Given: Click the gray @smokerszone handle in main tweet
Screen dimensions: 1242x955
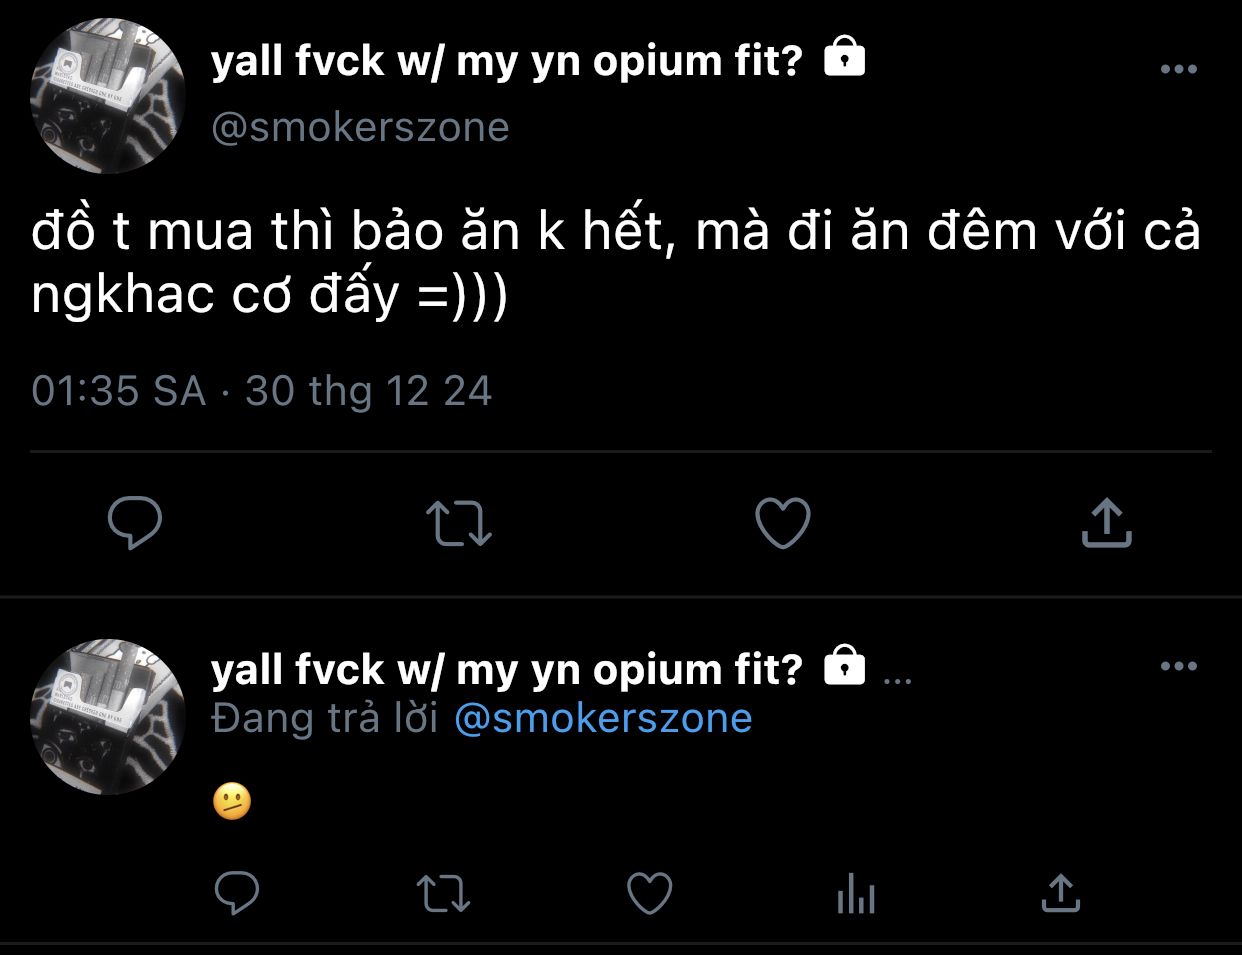Looking at the screenshot, I should point(360,128).
